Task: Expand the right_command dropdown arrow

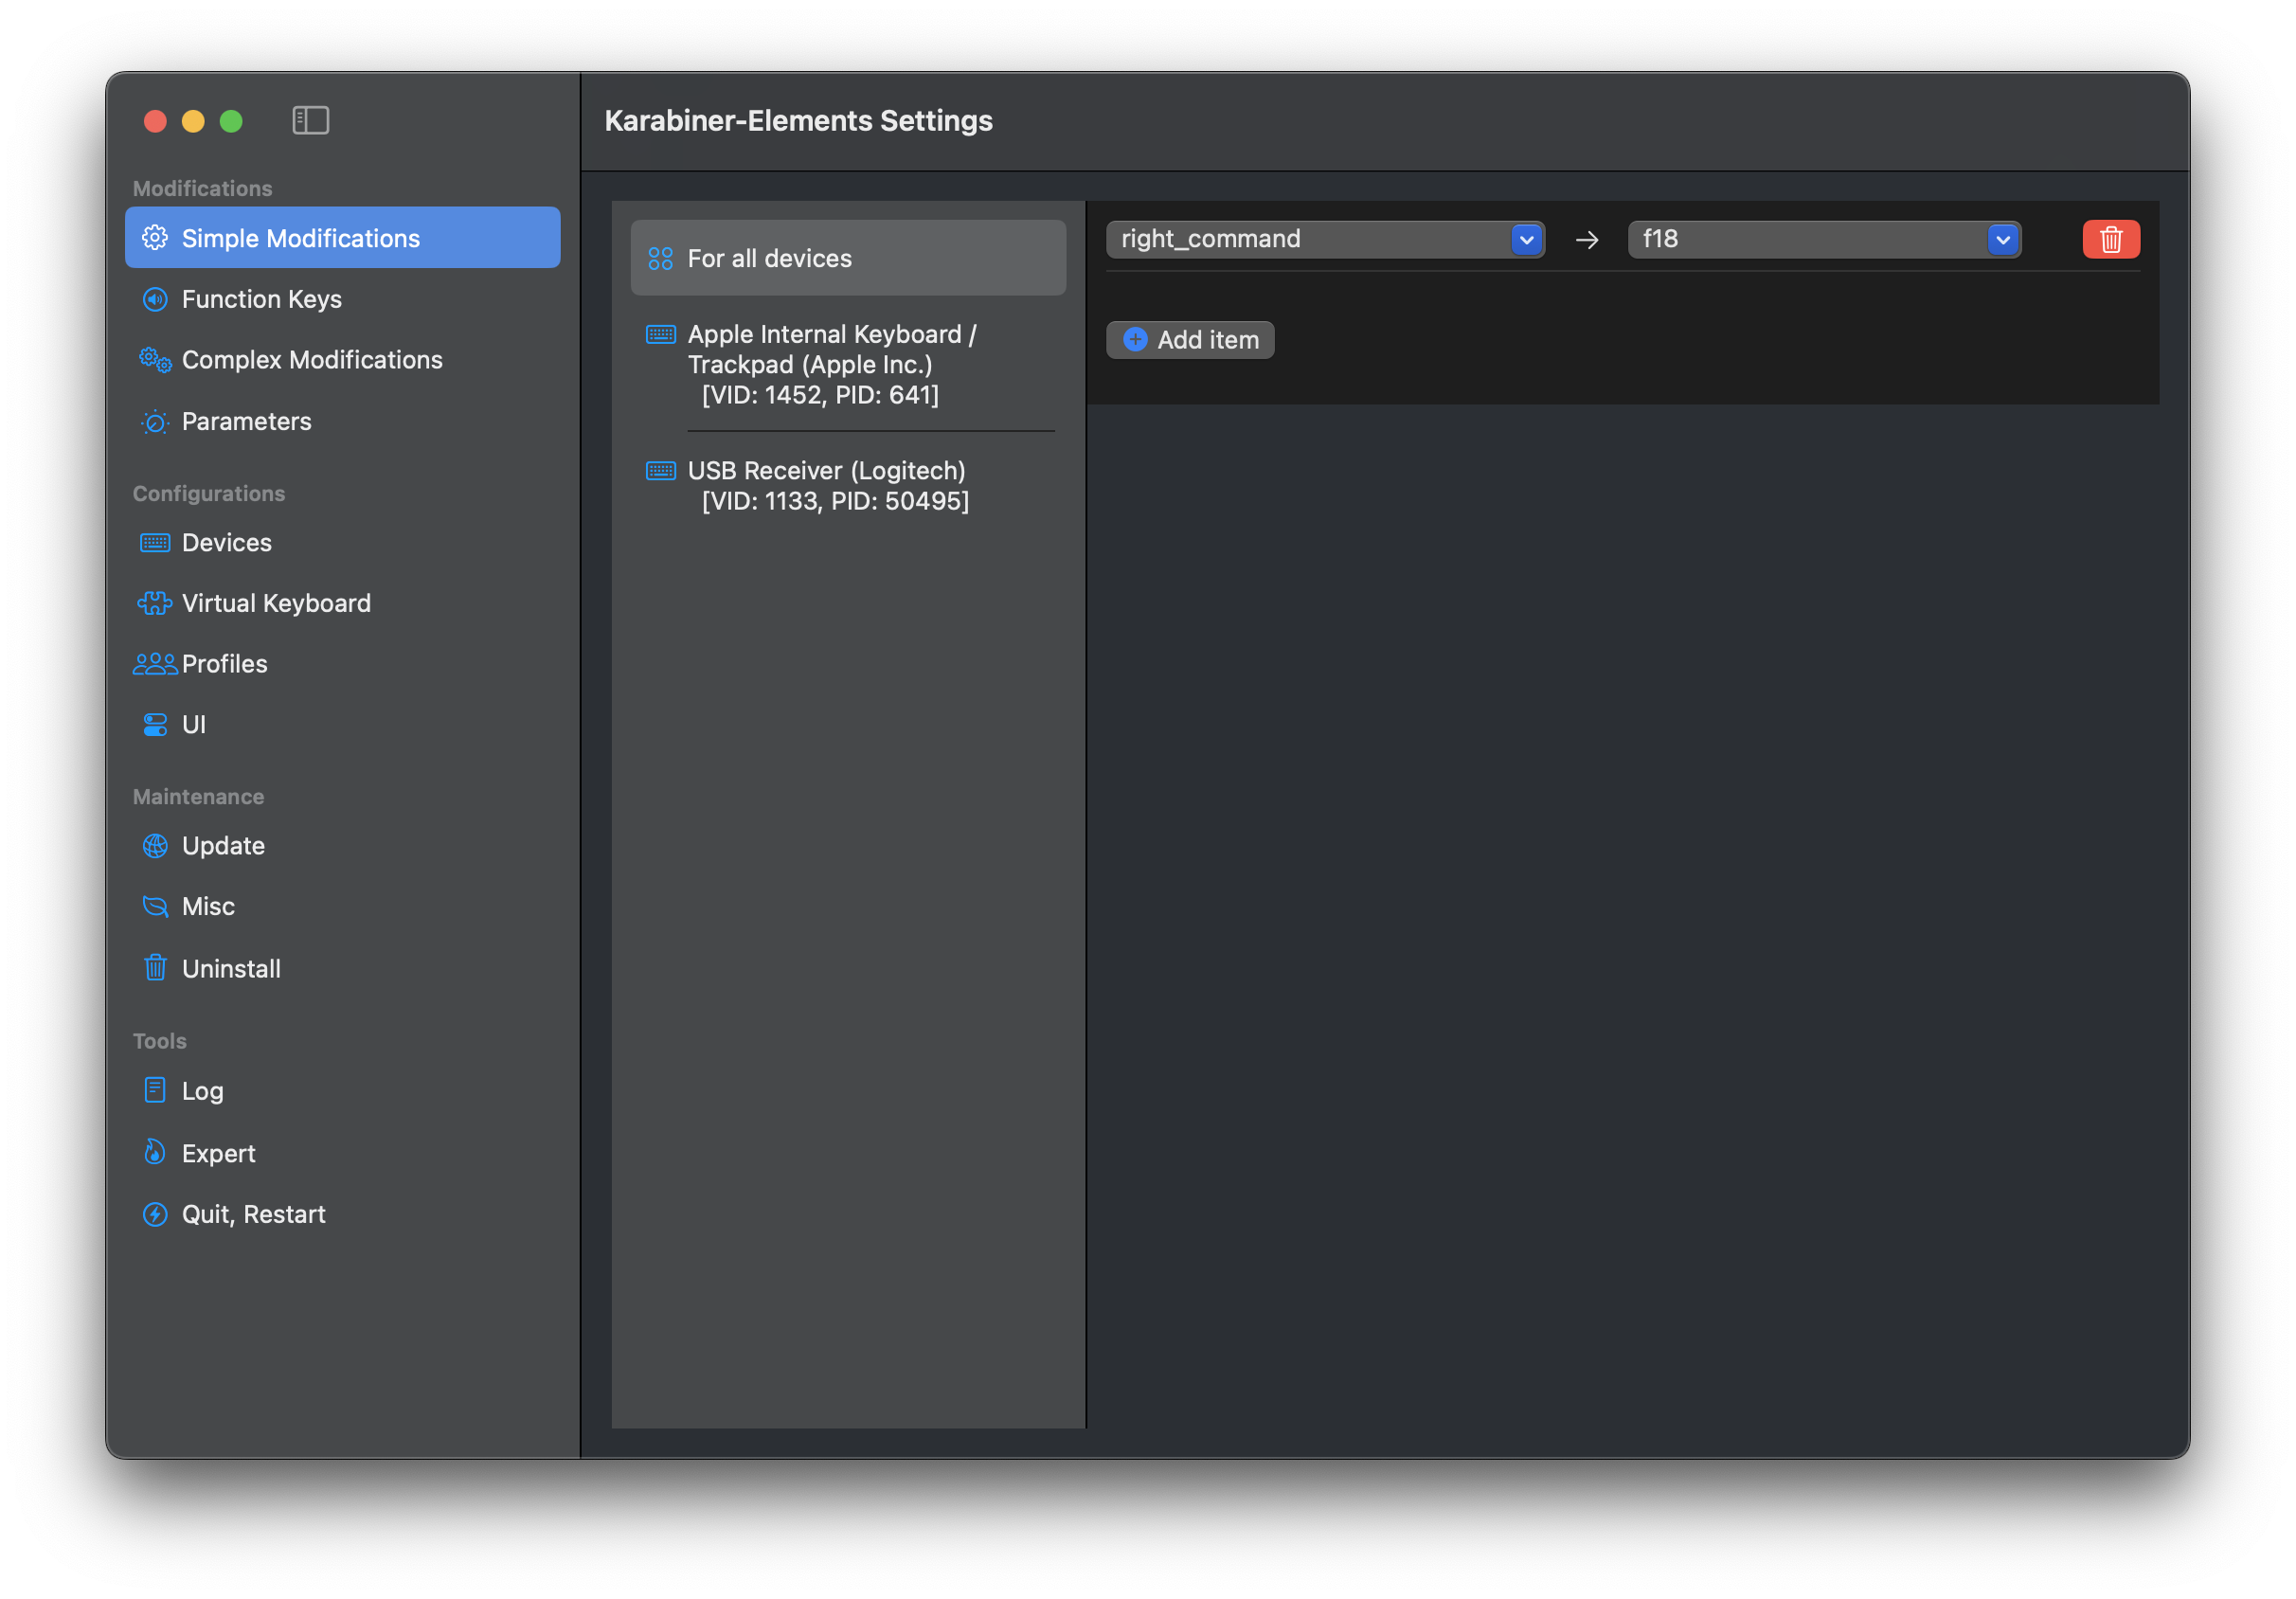Action: [1527, 240]
